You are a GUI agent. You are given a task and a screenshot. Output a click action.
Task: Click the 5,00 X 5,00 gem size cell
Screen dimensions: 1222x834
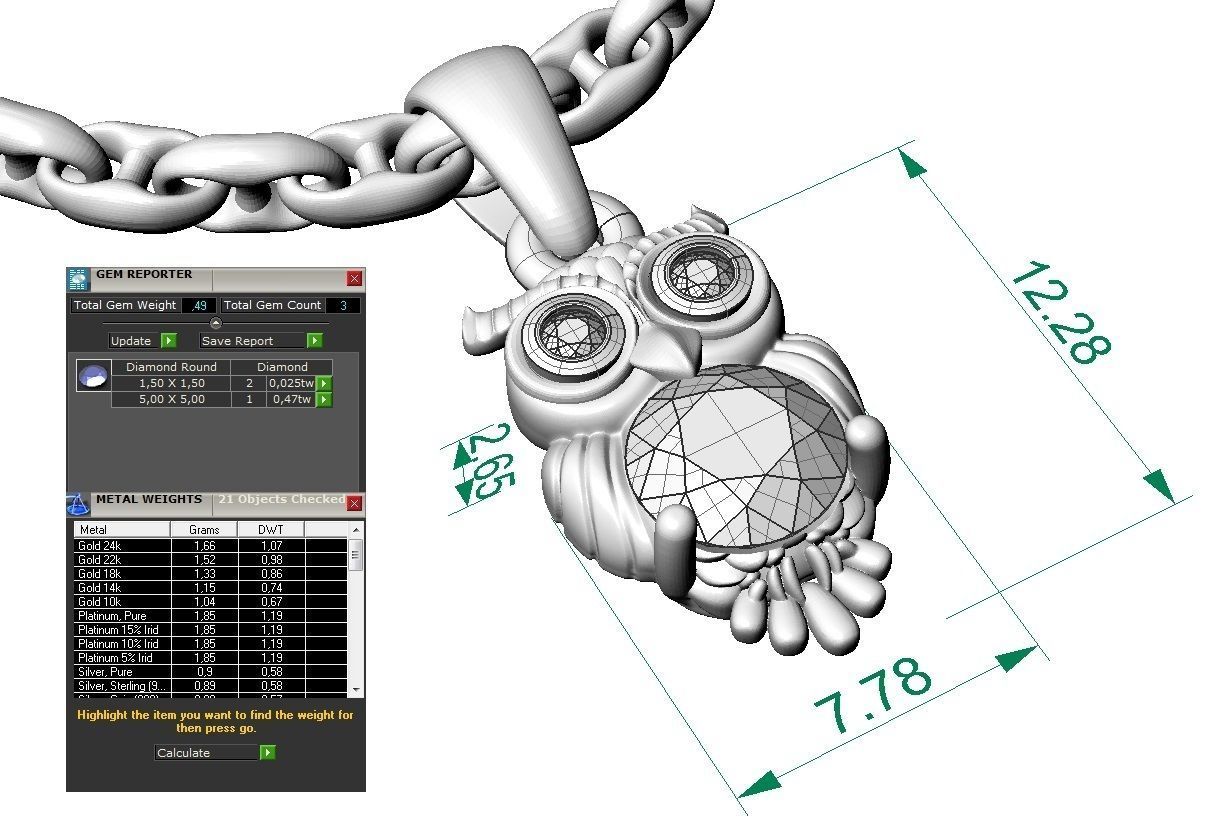[x=171, y=400]
